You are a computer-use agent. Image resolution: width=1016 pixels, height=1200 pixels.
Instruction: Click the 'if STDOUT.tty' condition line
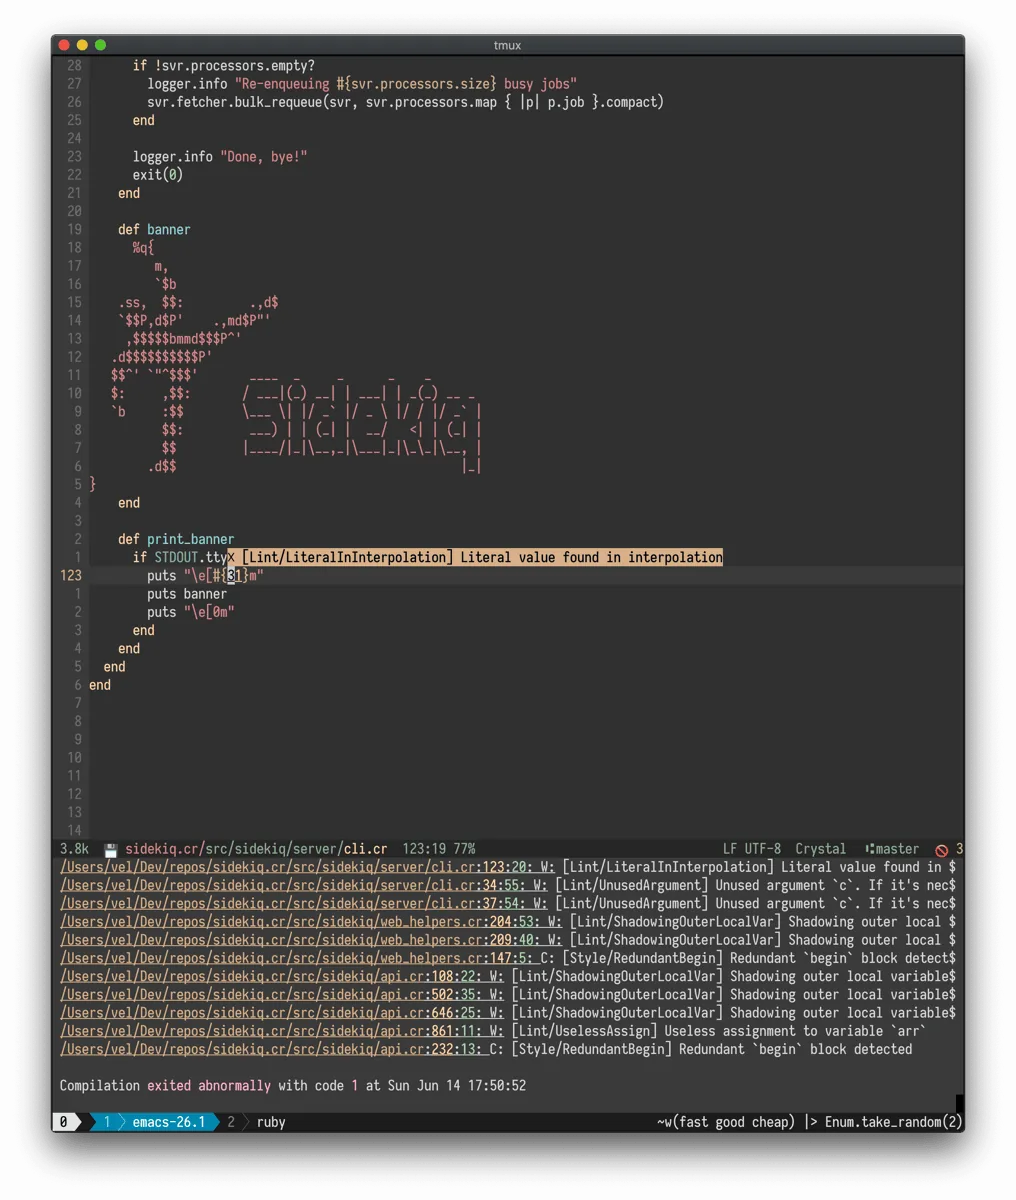tap(180, 557)
